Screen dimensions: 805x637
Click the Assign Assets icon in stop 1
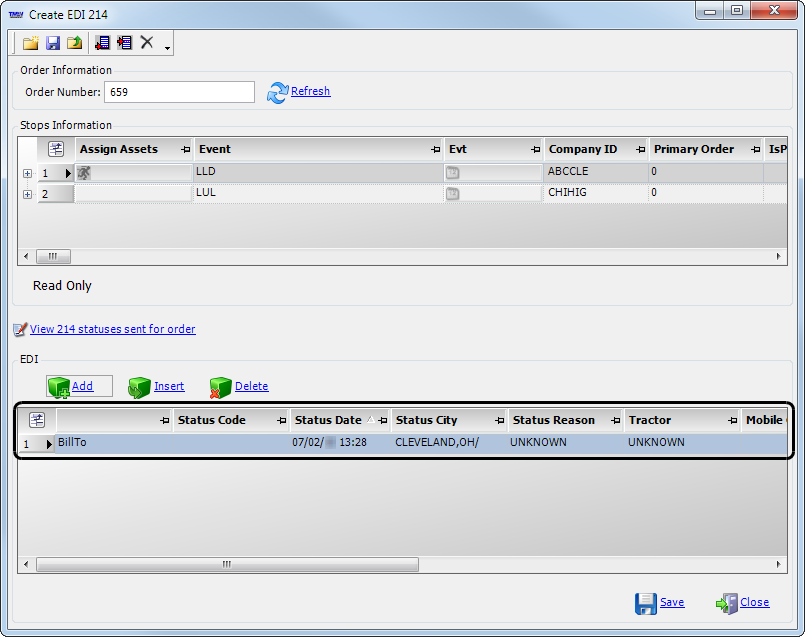(x=84, y=172)
